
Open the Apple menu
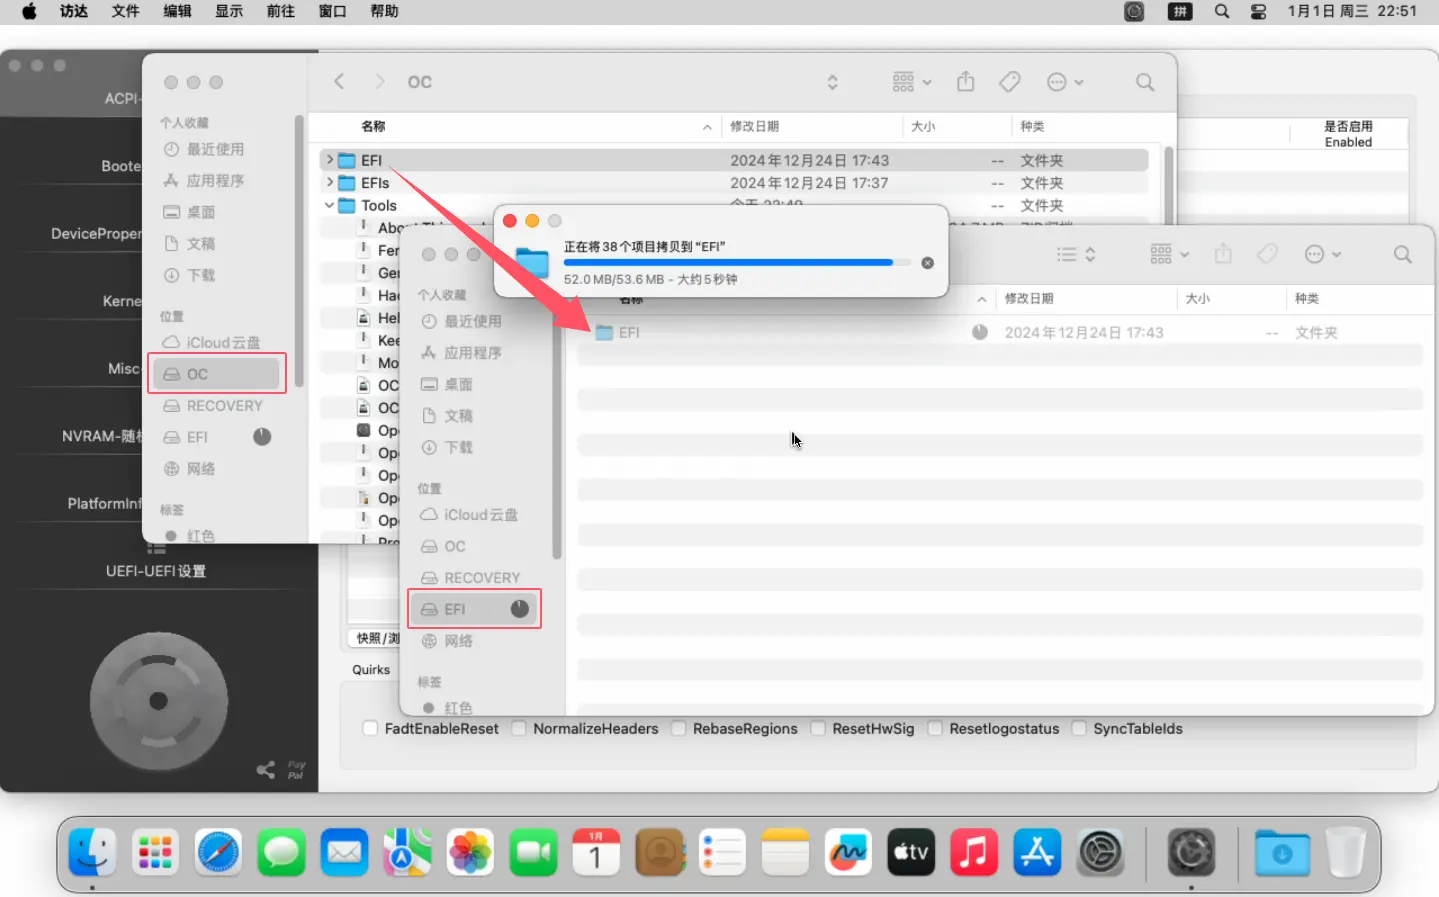(29, 11)
